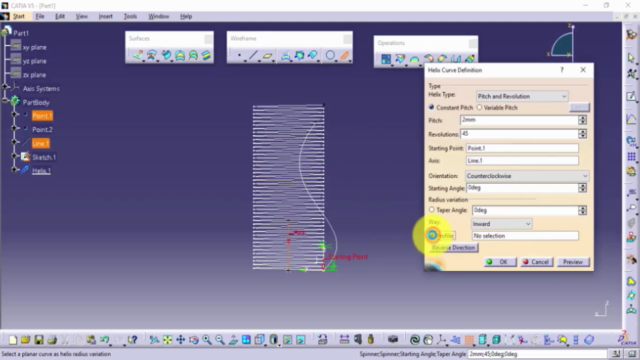Select the Line tool in Wireframe toolbar

[253, 55]
